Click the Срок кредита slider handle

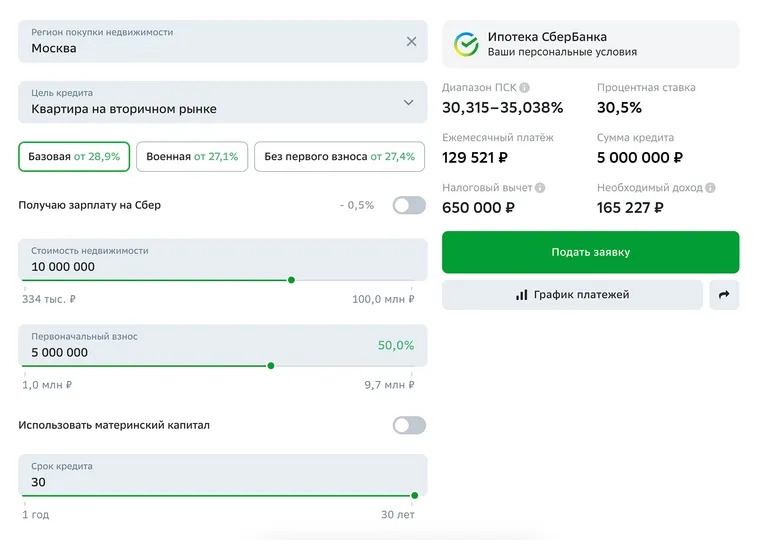pos(414,495)
